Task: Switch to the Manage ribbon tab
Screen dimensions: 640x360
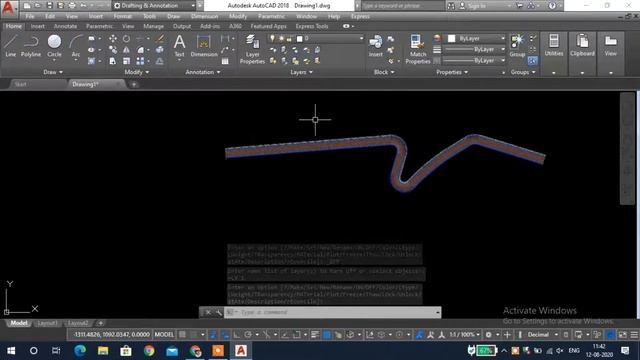Action: (153, 26)
